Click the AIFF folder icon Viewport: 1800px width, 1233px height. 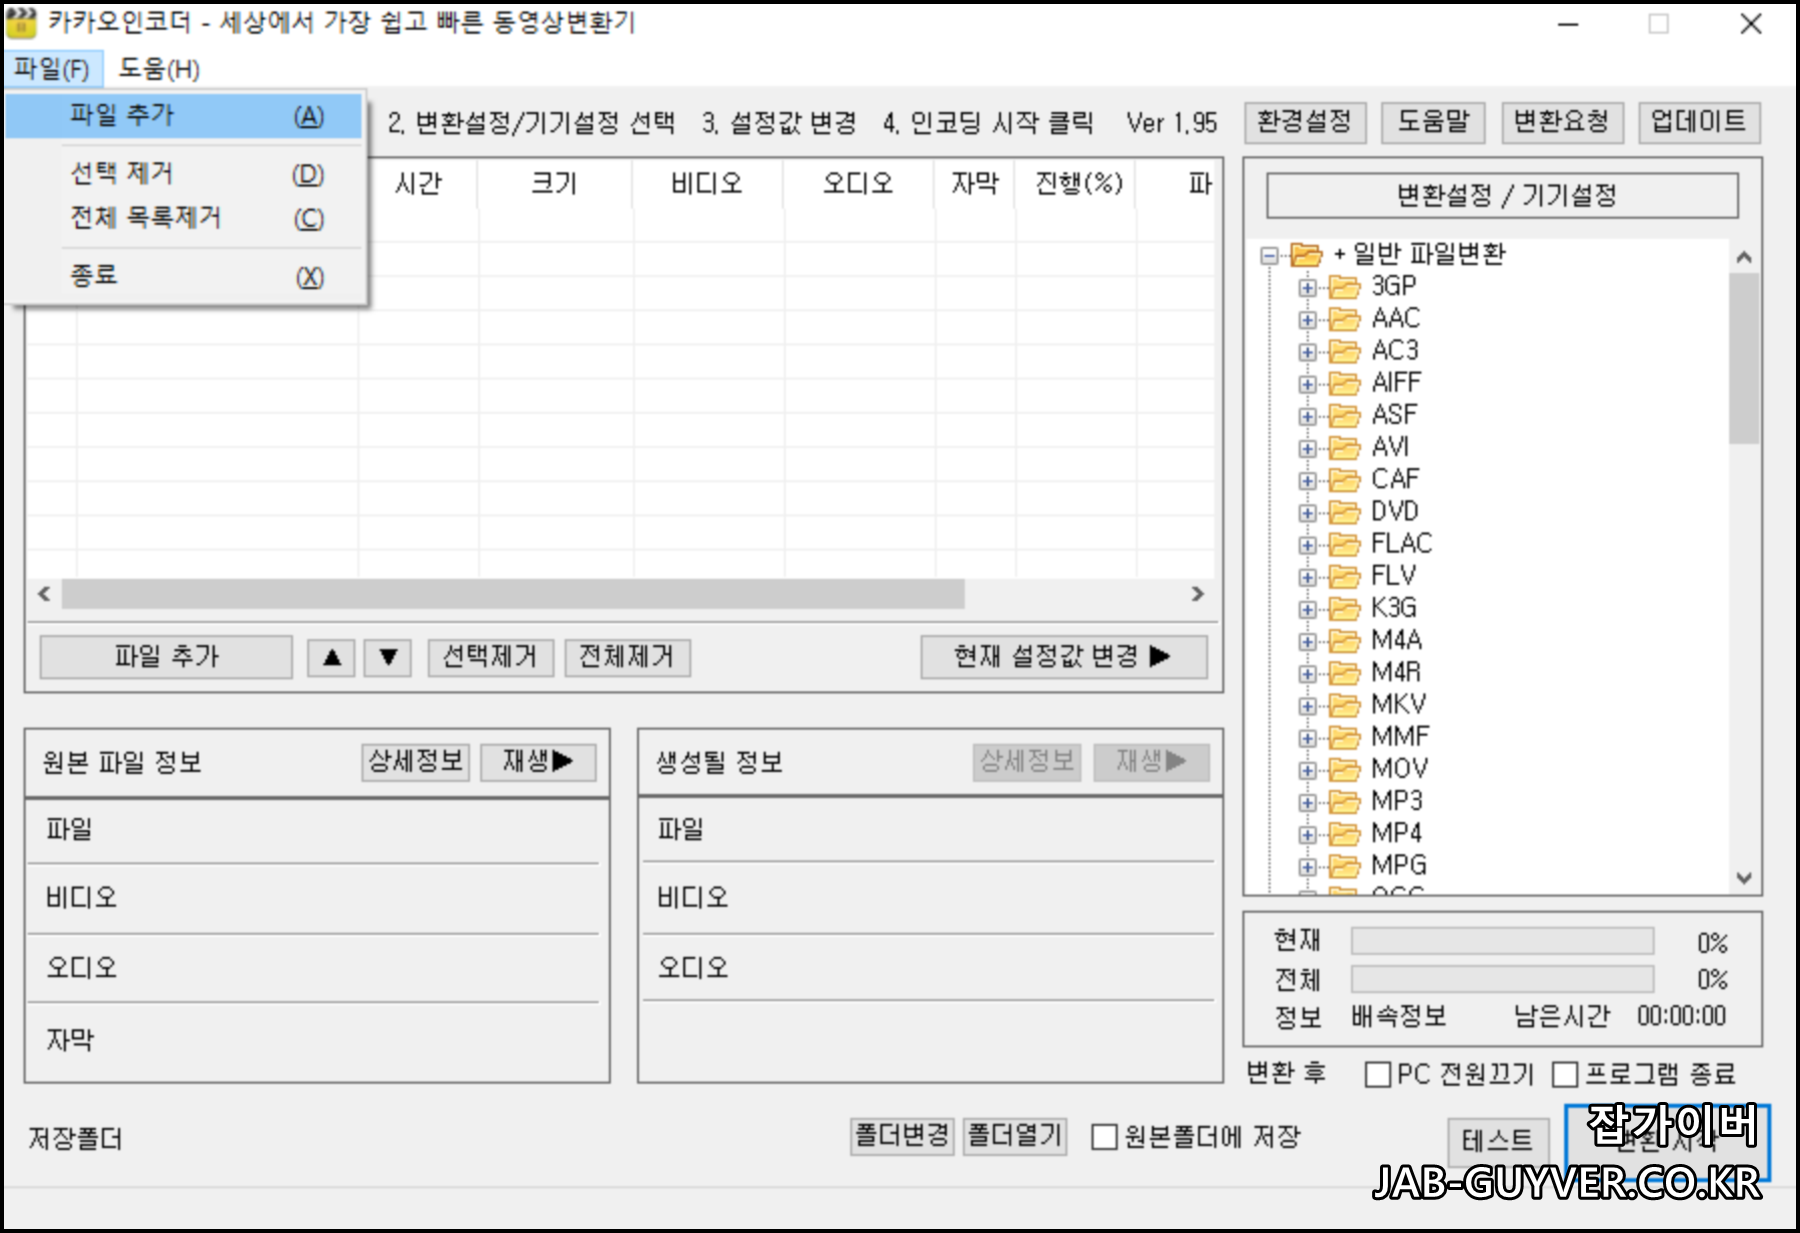click(x=1344, y=383)
